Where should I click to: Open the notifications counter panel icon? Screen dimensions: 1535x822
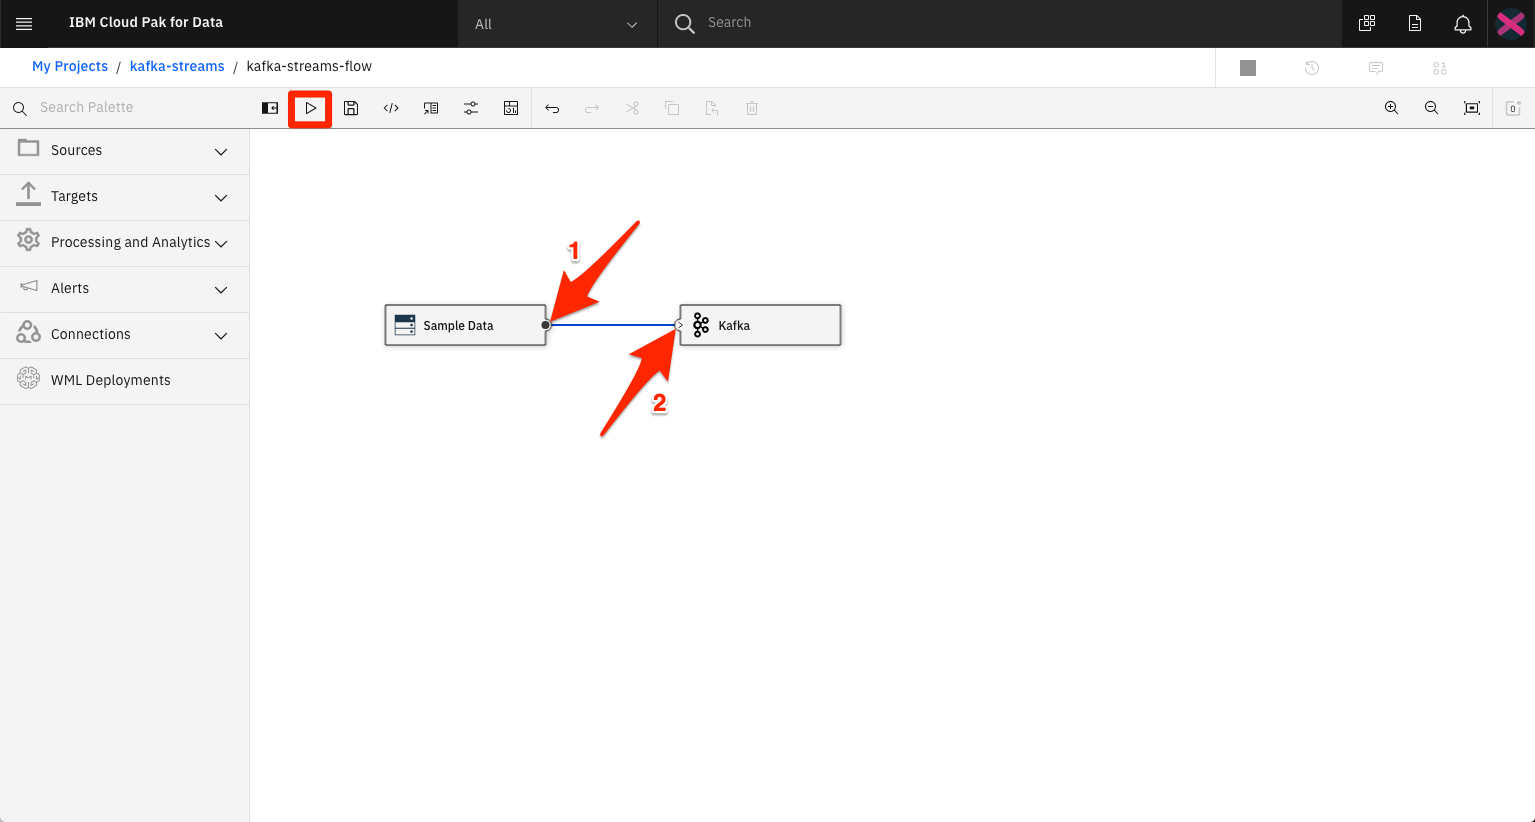point(1513,108)
